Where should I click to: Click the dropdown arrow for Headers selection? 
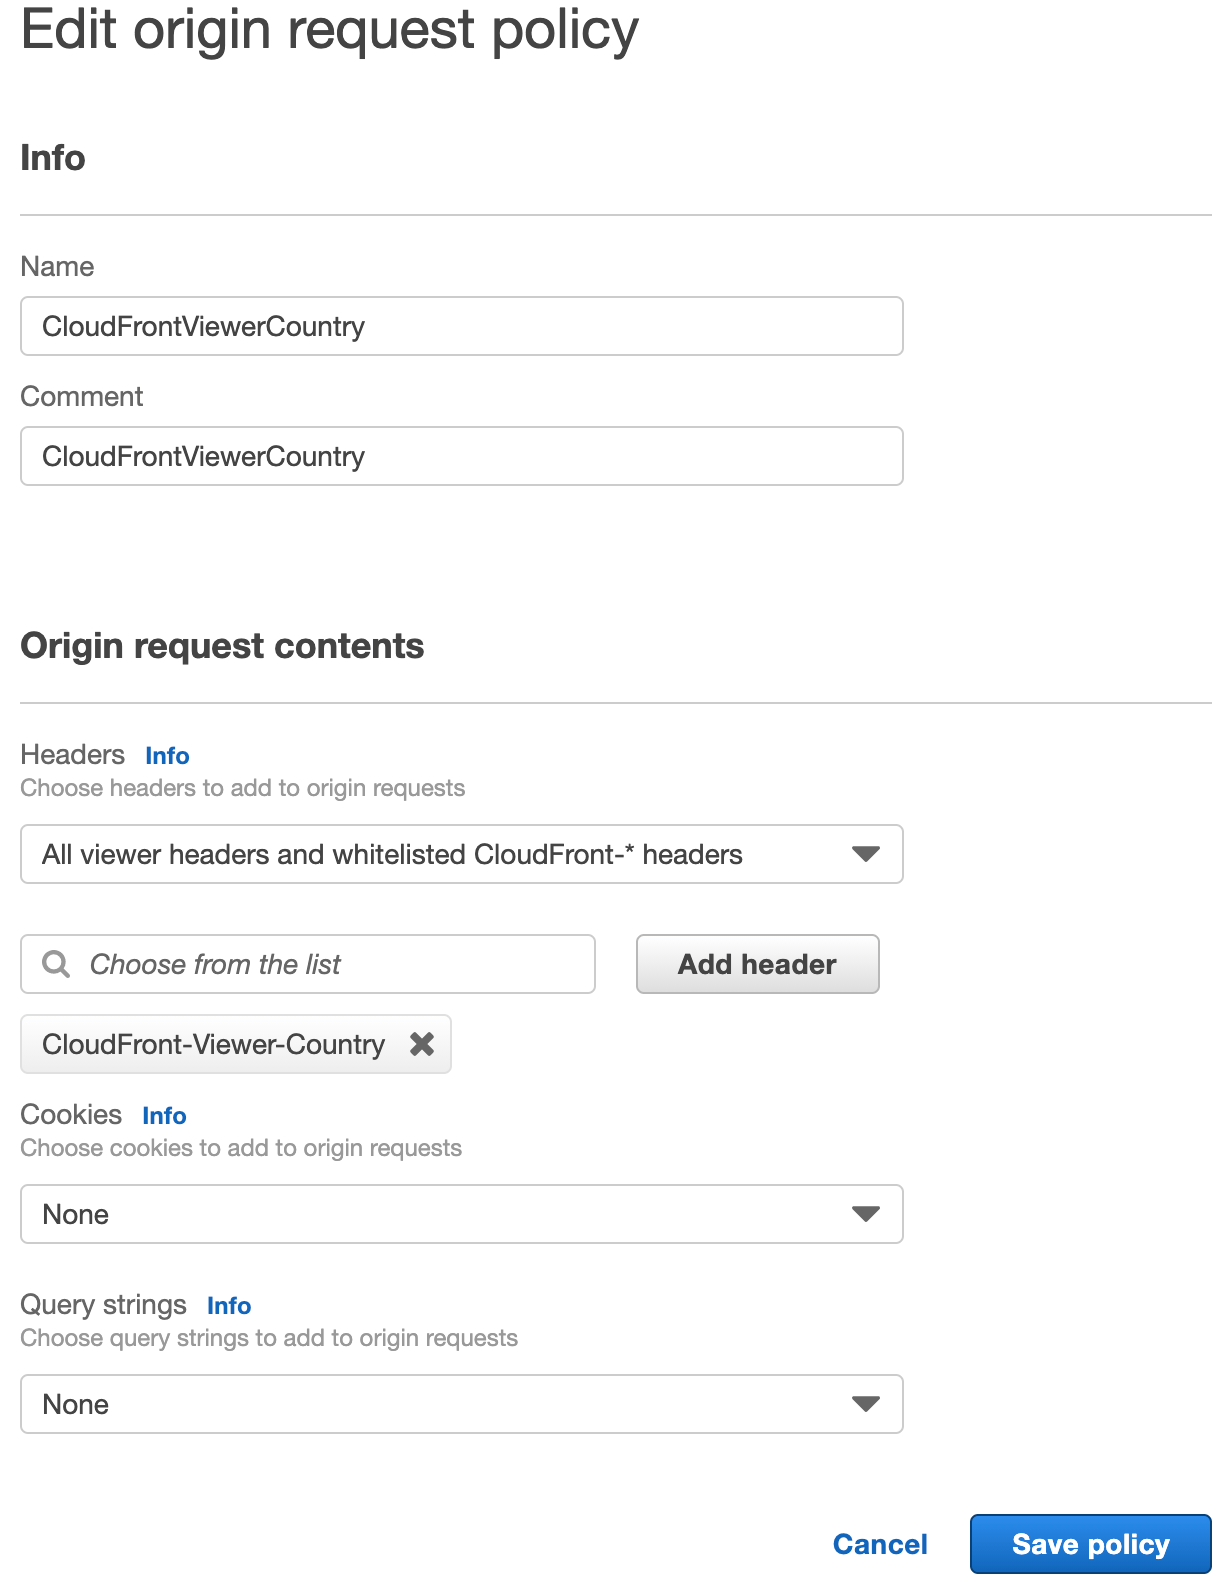[866, 854]
